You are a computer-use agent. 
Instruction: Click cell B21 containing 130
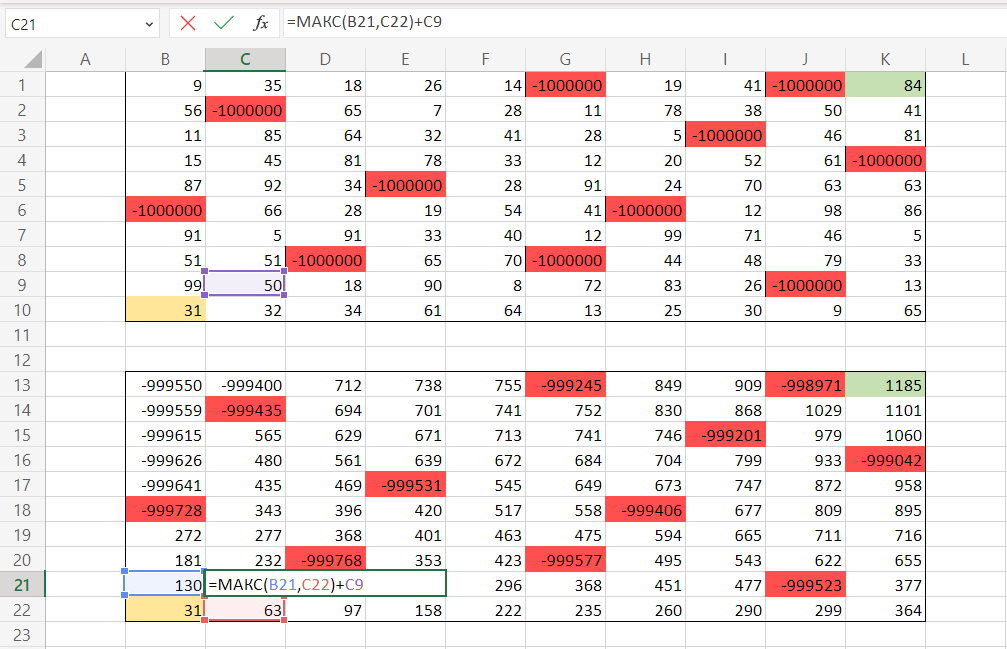[165, 584]
